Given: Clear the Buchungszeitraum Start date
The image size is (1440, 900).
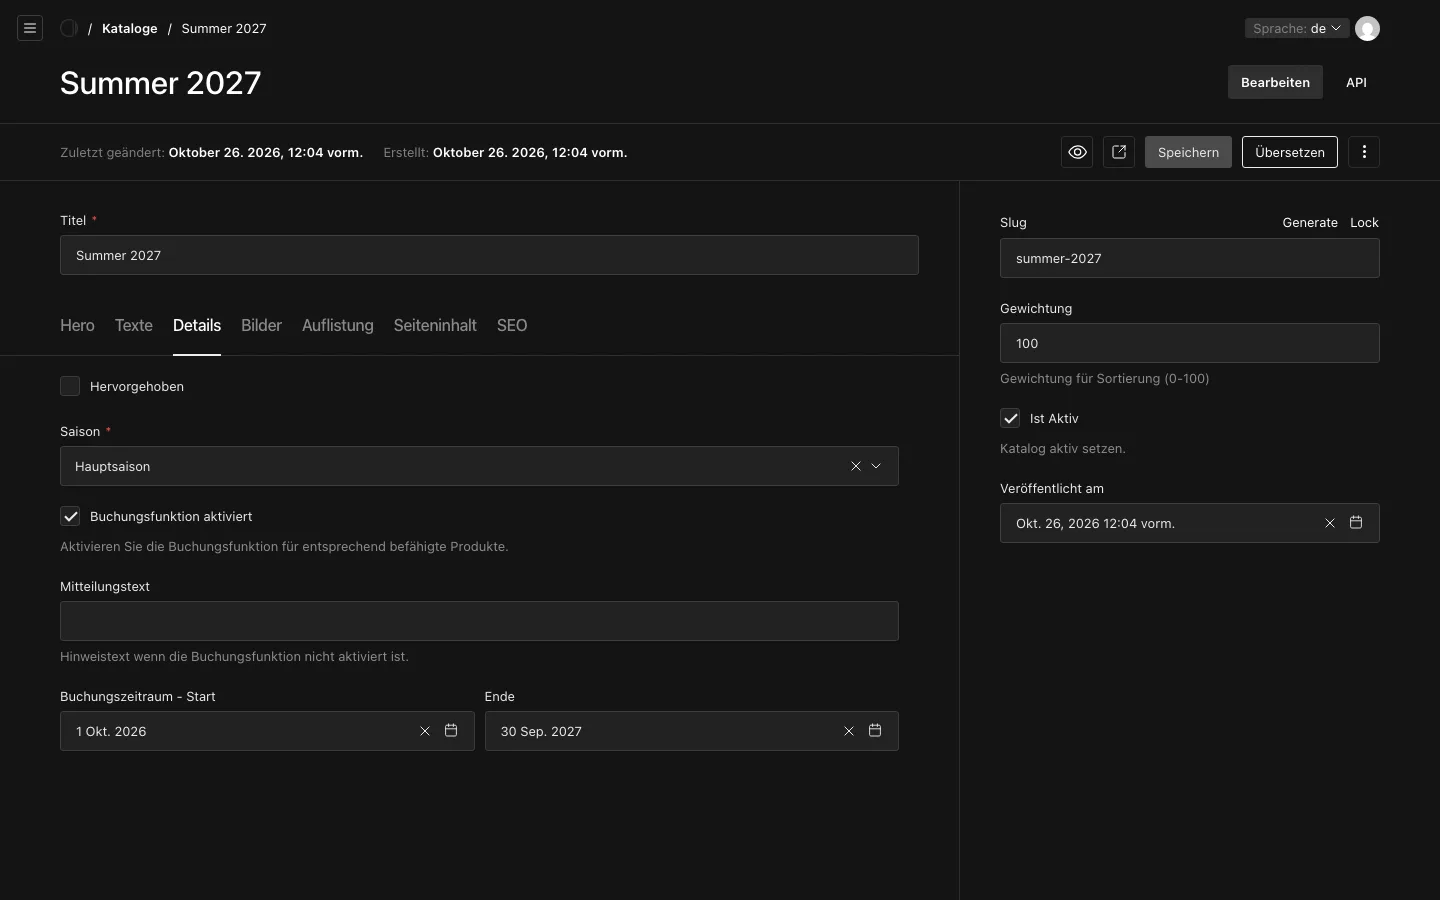Looking at the screenshot, I should 425,731.
